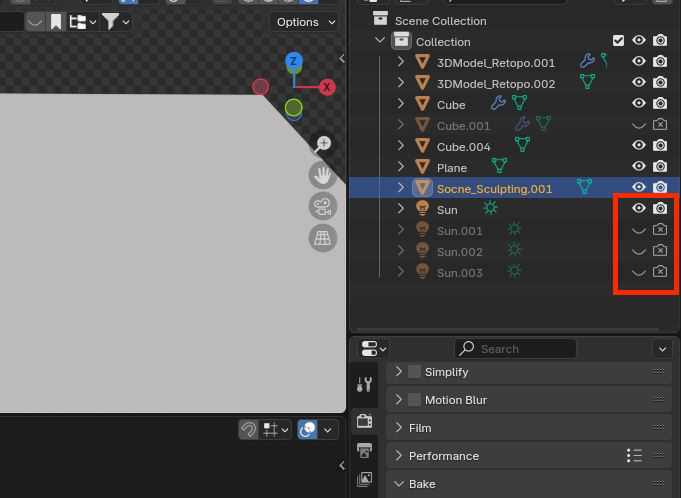Disable render for 3DModel_Retopo.002 camera icon
This screenshot has height=498, width=681.
point(660,82)
